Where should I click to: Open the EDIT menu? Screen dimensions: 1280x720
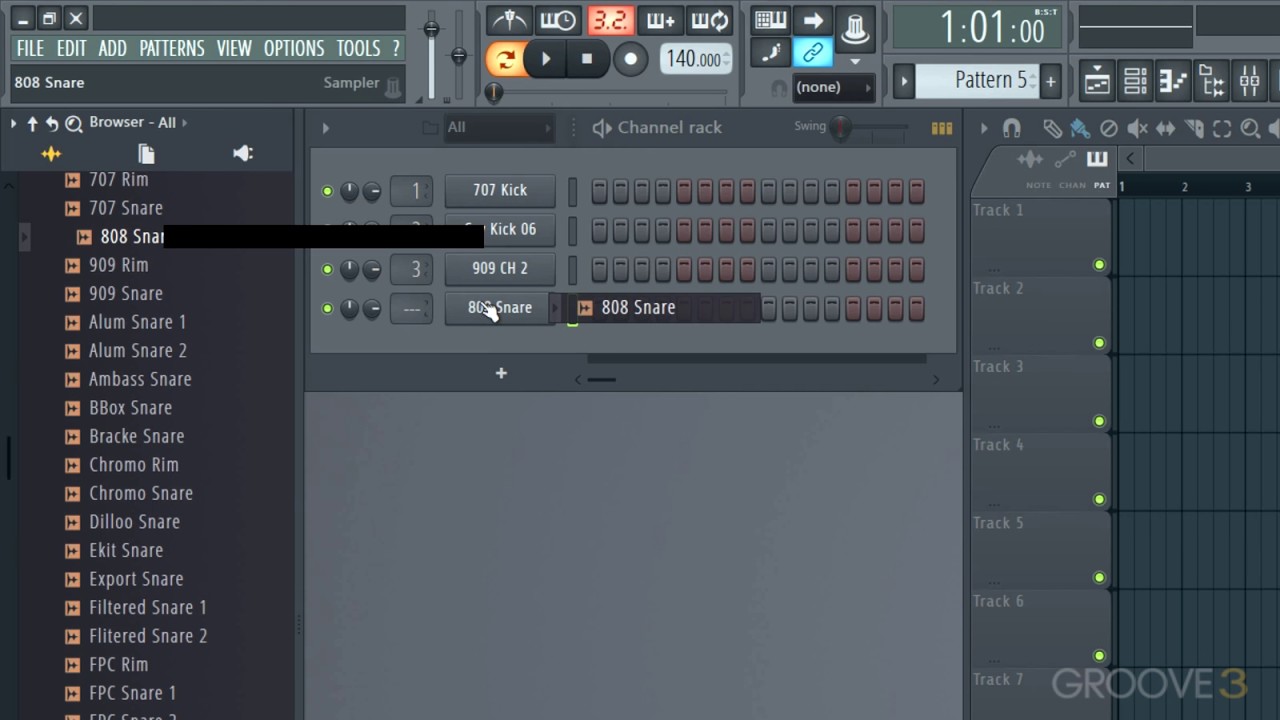[71, 48]
